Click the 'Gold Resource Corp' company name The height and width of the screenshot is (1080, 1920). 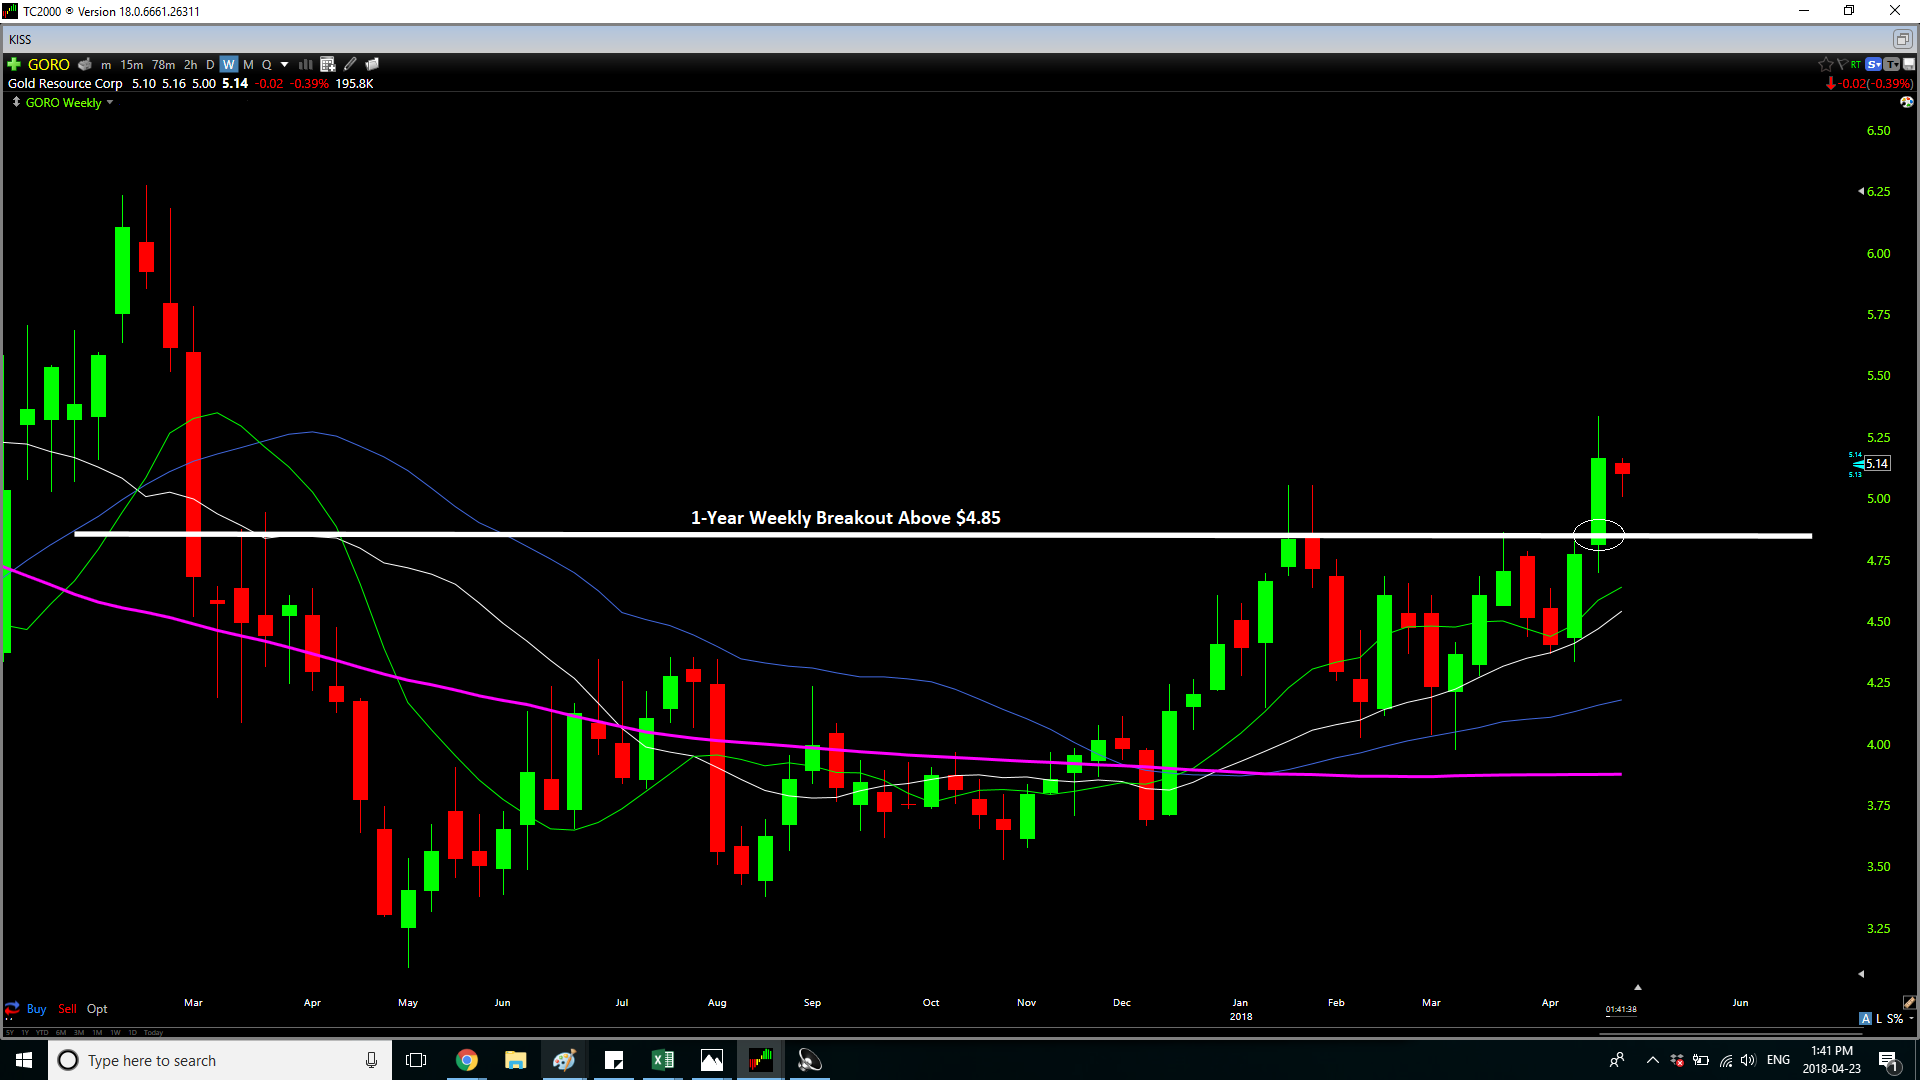pyautogui.click(x=65, y=84)
